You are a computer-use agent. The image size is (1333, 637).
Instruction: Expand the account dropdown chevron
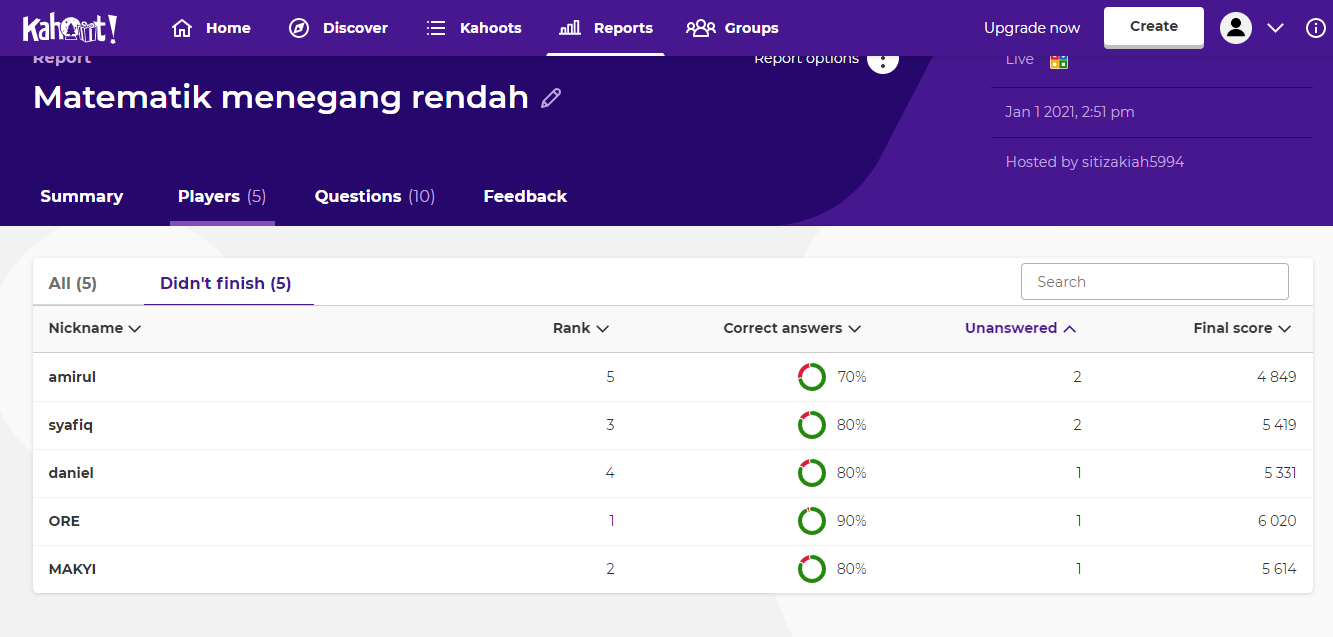1275,28
